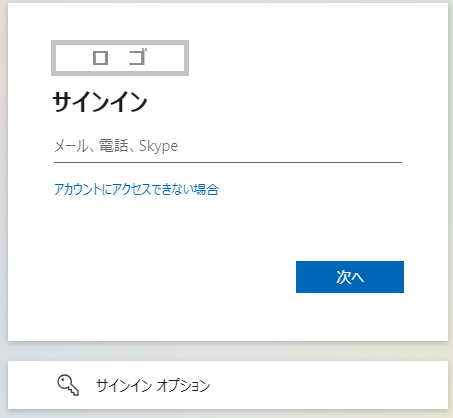Click the ロ character in the logo box
453x418 pixels.
(x=100, y=58)
